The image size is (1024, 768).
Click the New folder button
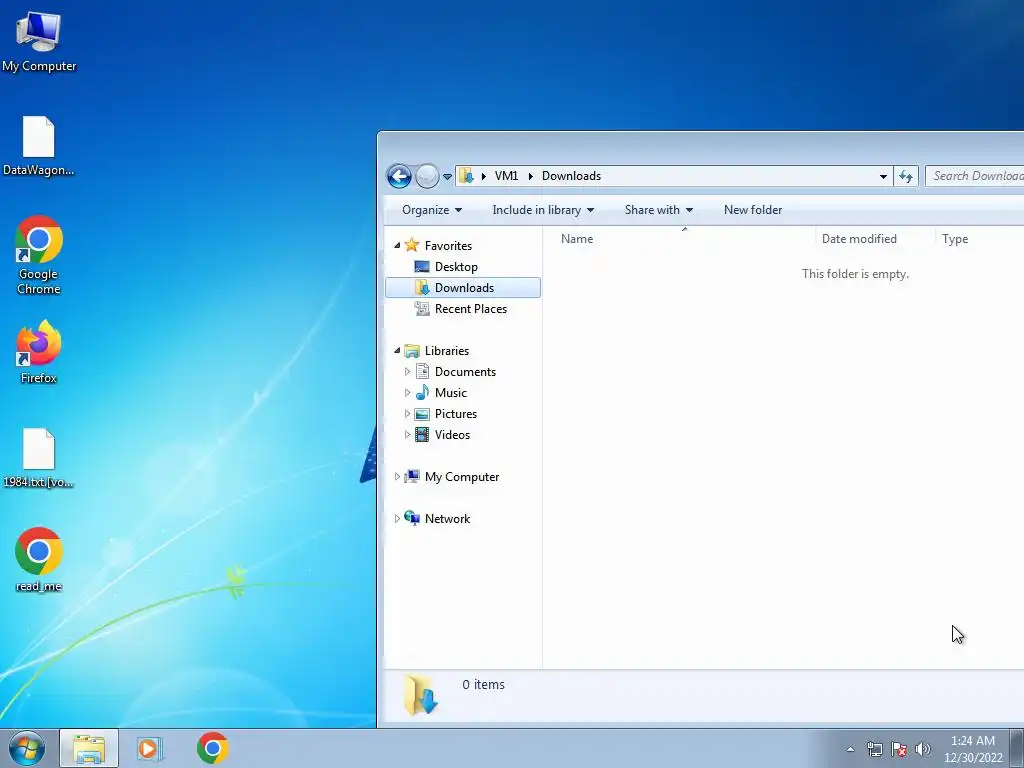click(752, 210)
